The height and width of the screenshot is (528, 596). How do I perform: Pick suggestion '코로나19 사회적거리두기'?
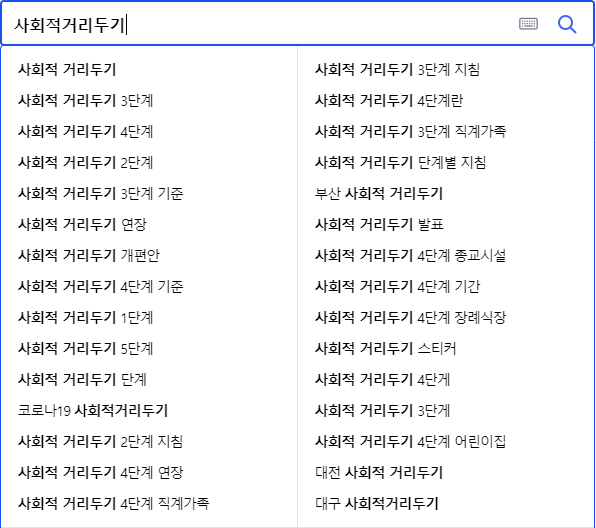point(93,411)
